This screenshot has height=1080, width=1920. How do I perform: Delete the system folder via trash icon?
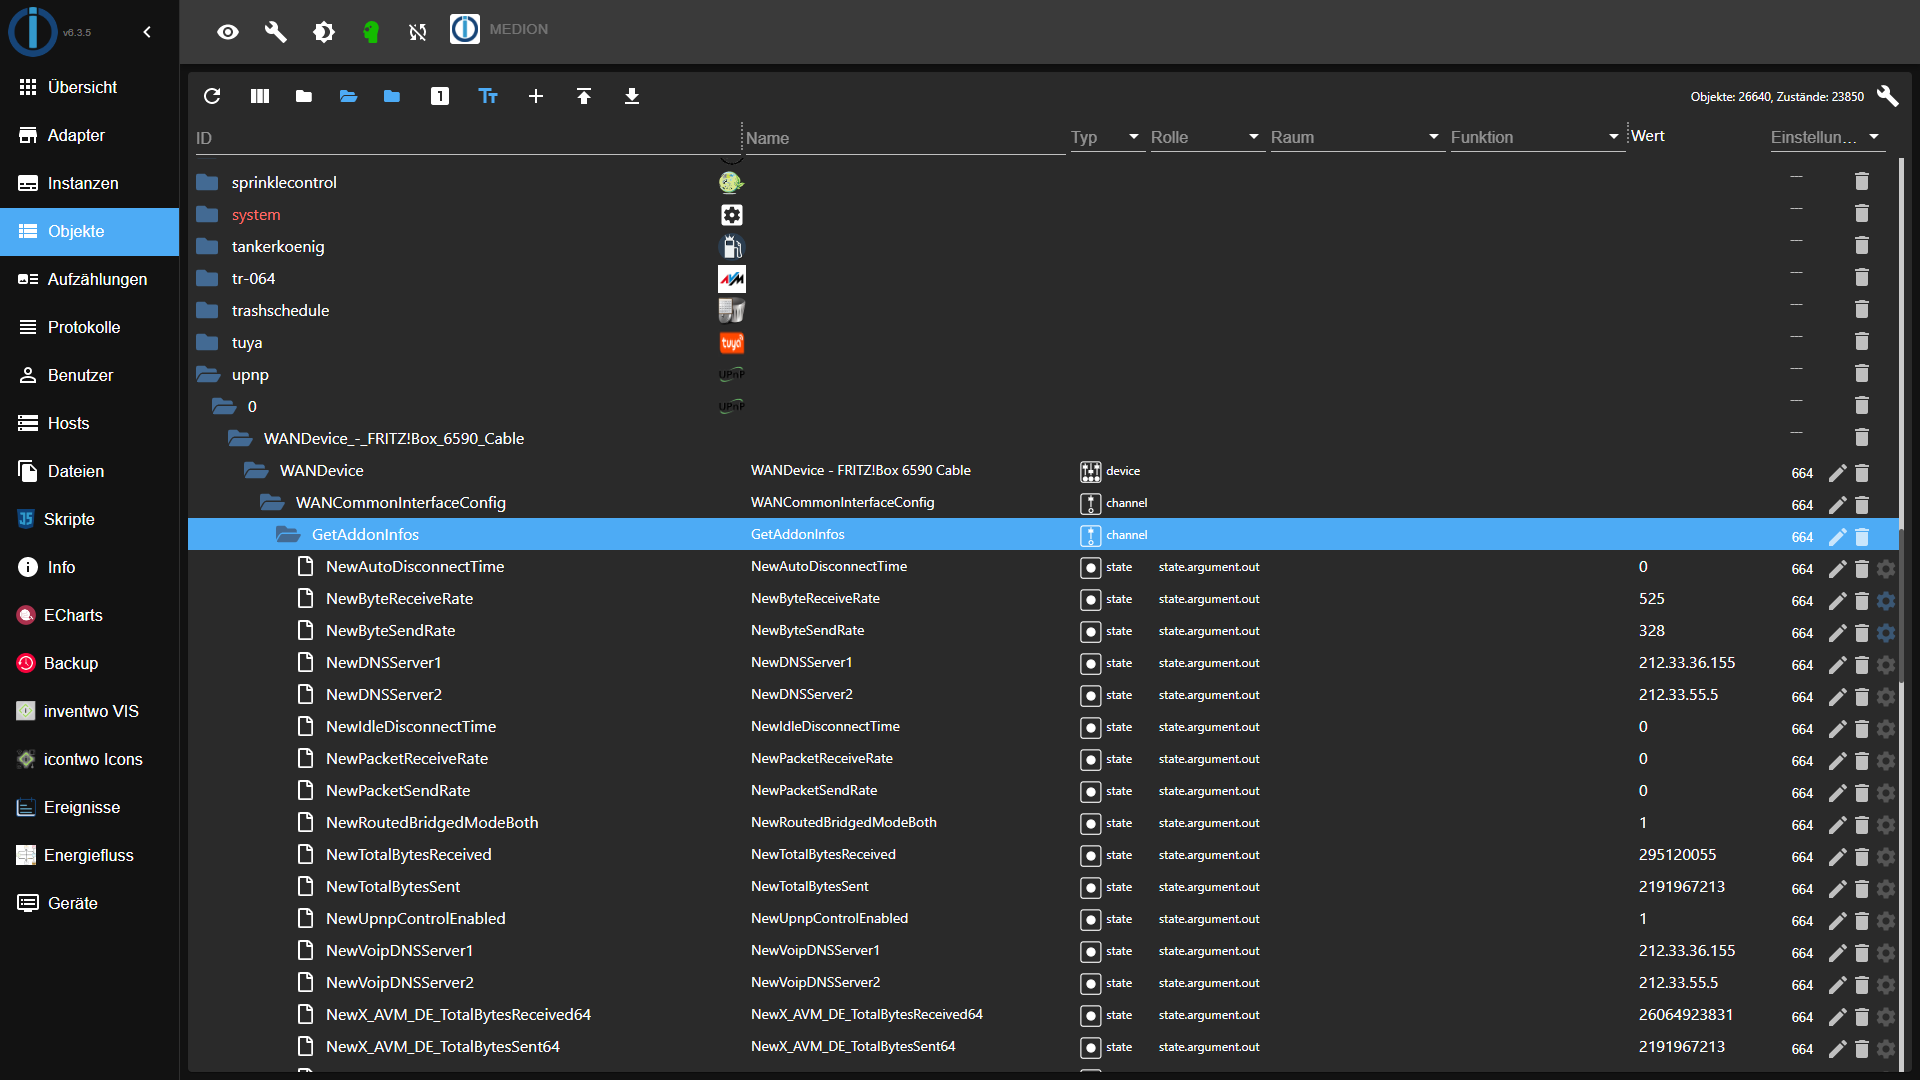tap(1861, 214)
